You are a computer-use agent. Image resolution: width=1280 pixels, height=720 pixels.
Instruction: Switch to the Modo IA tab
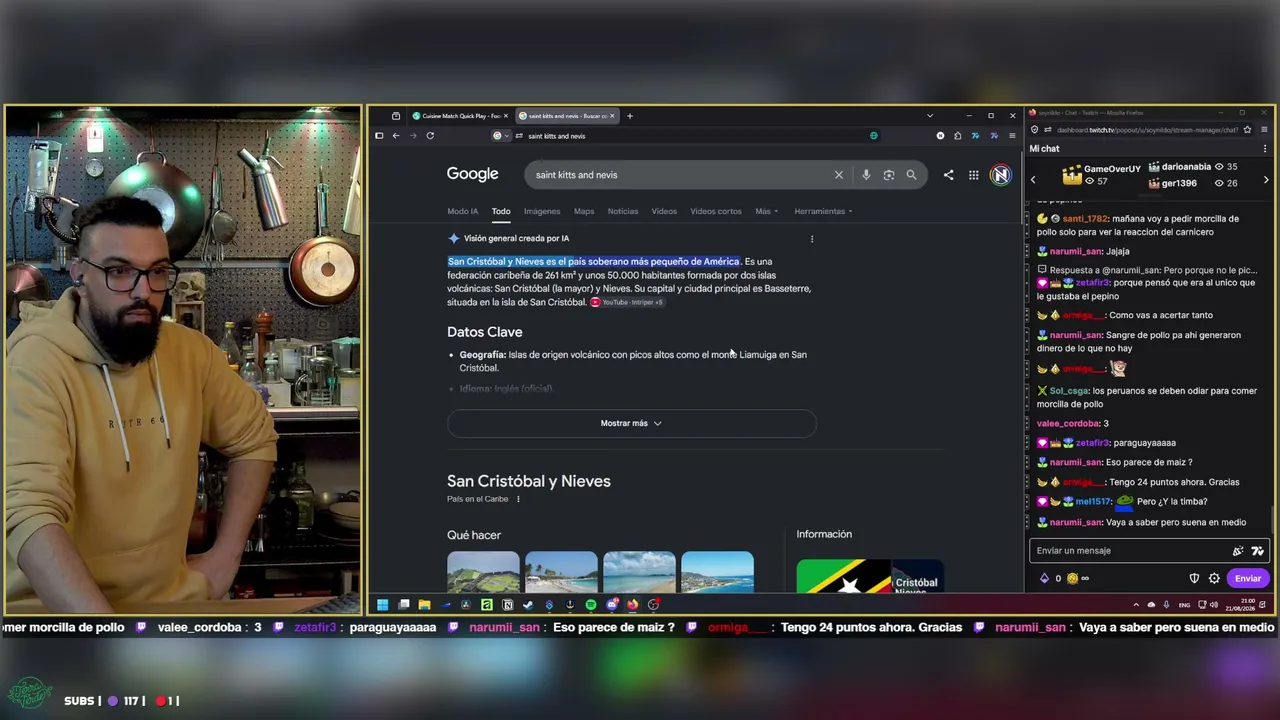pyautogui.click(x=463, y=211)
